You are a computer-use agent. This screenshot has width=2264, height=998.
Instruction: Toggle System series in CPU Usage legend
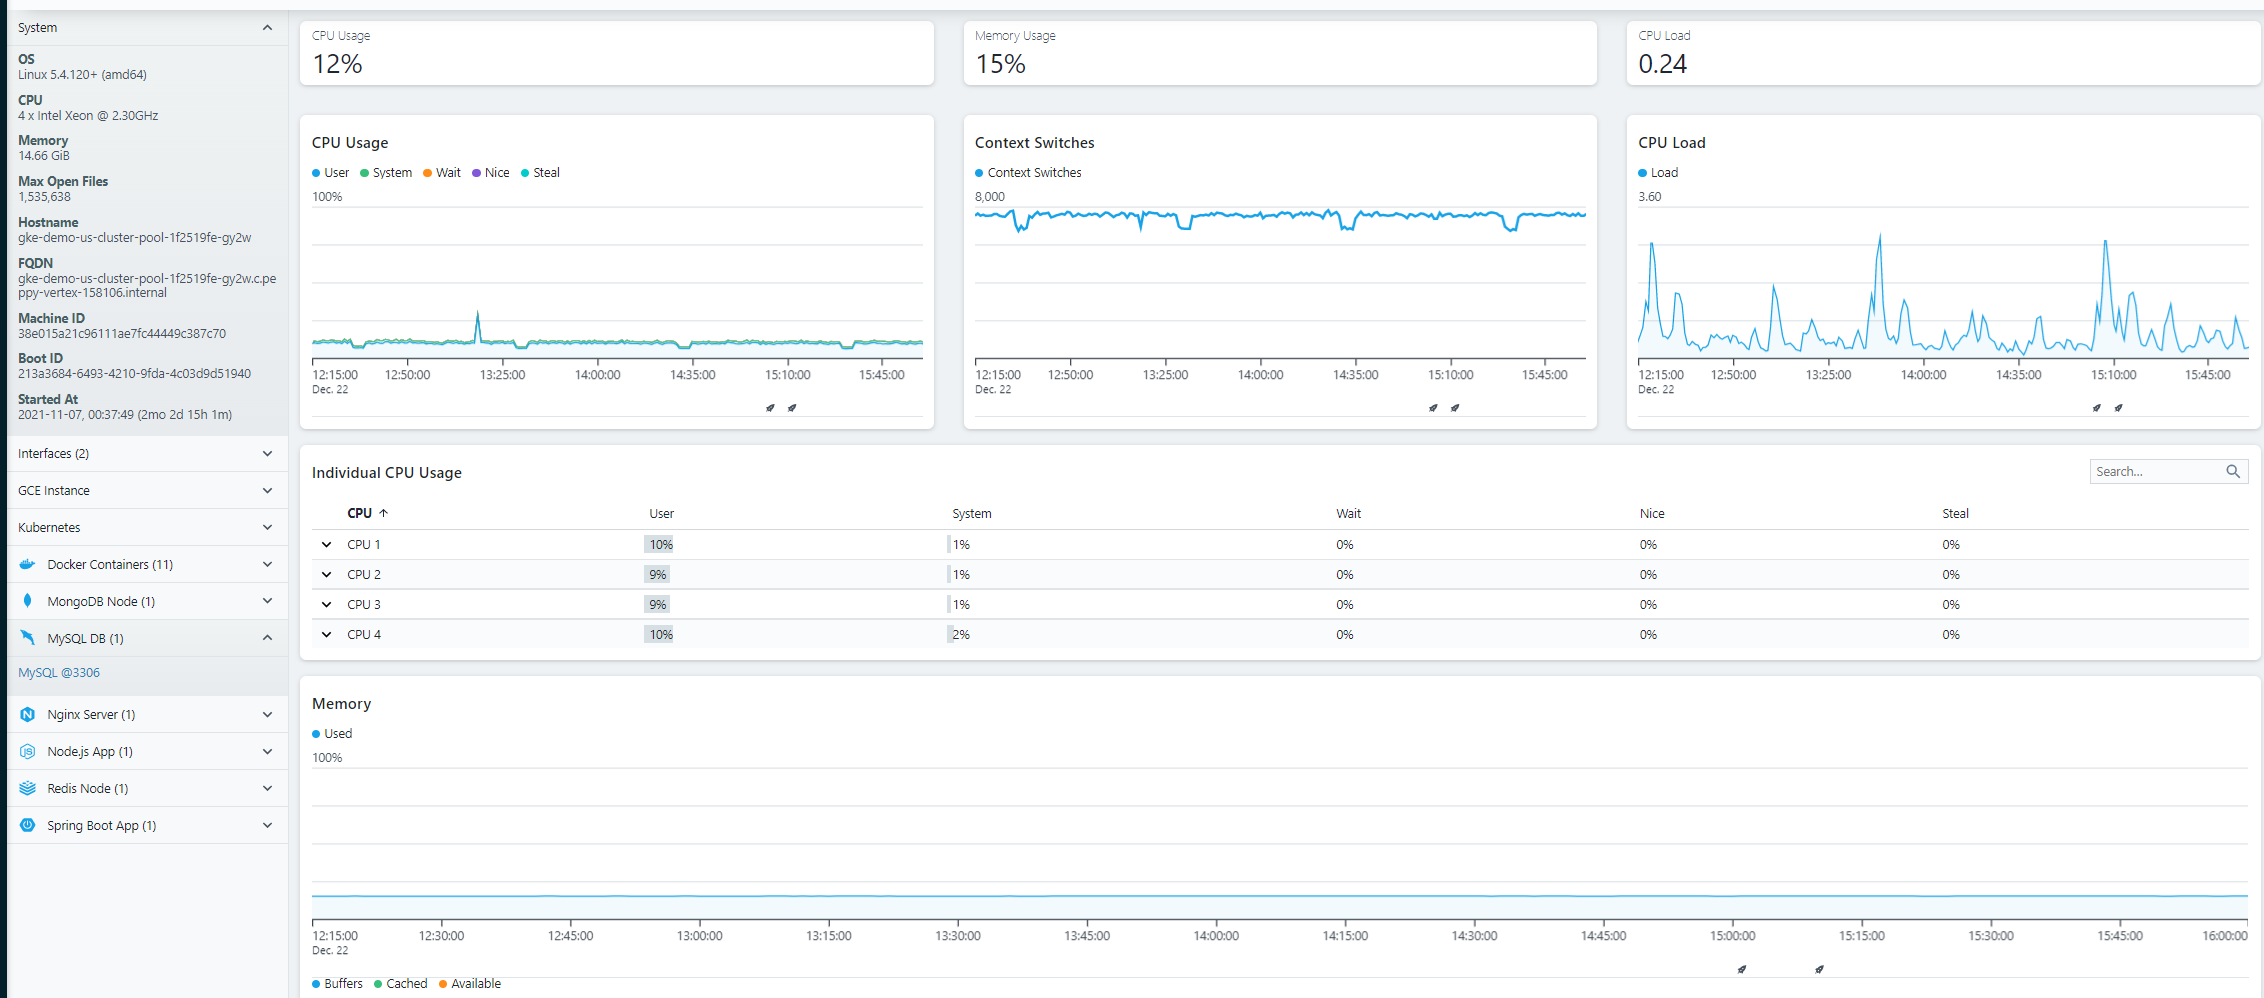click(386, 173)
